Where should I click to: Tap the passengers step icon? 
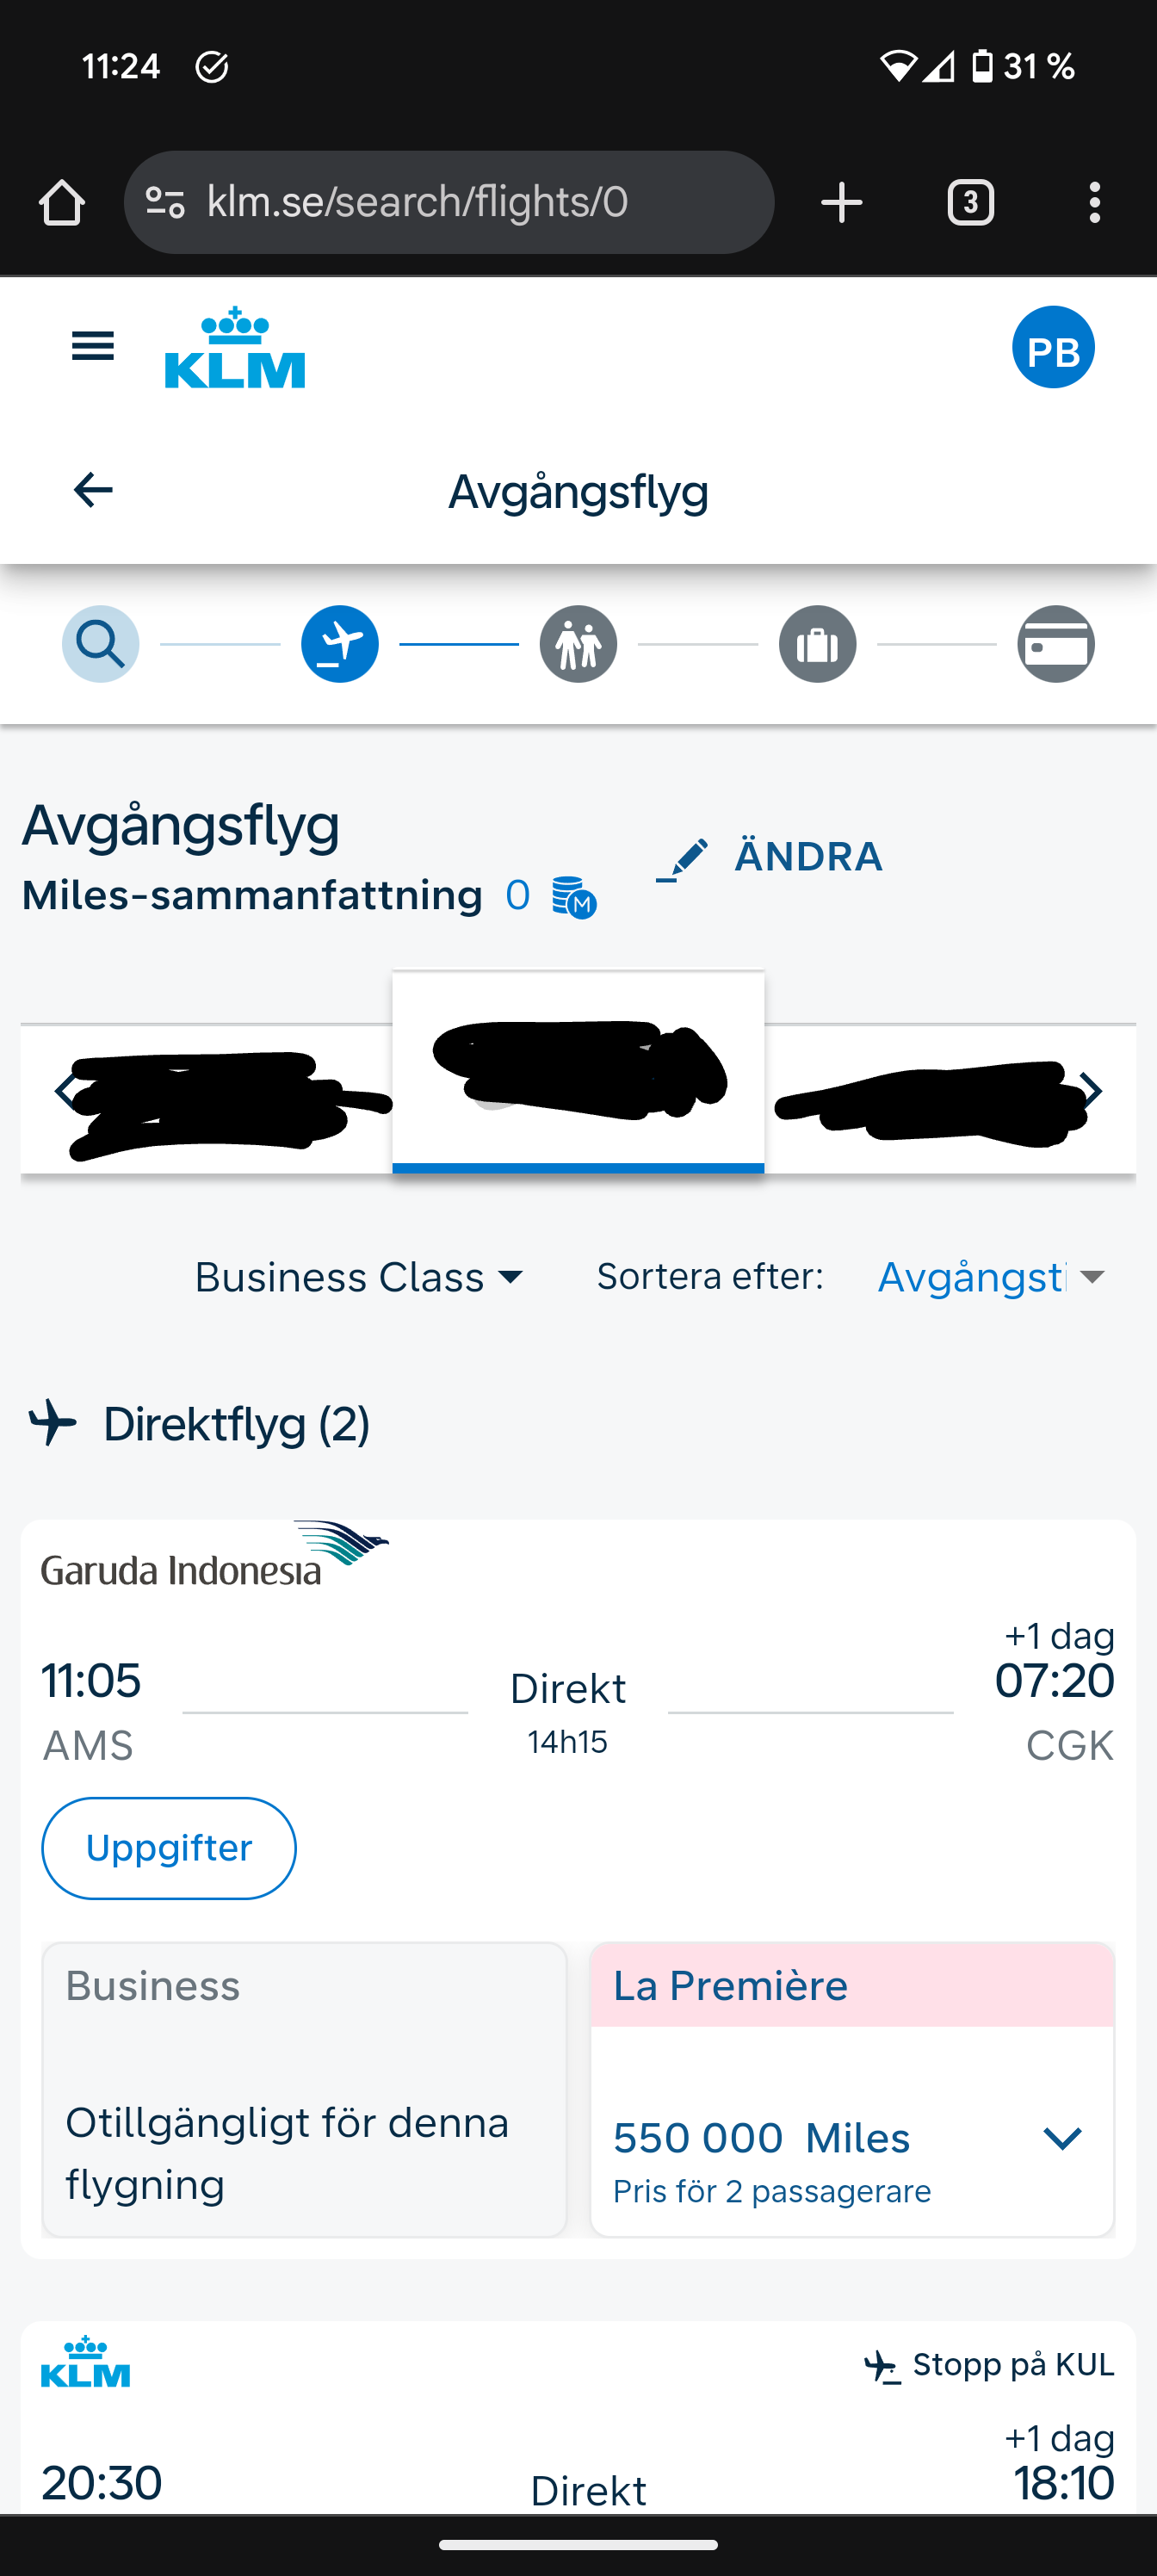(578, 644)
